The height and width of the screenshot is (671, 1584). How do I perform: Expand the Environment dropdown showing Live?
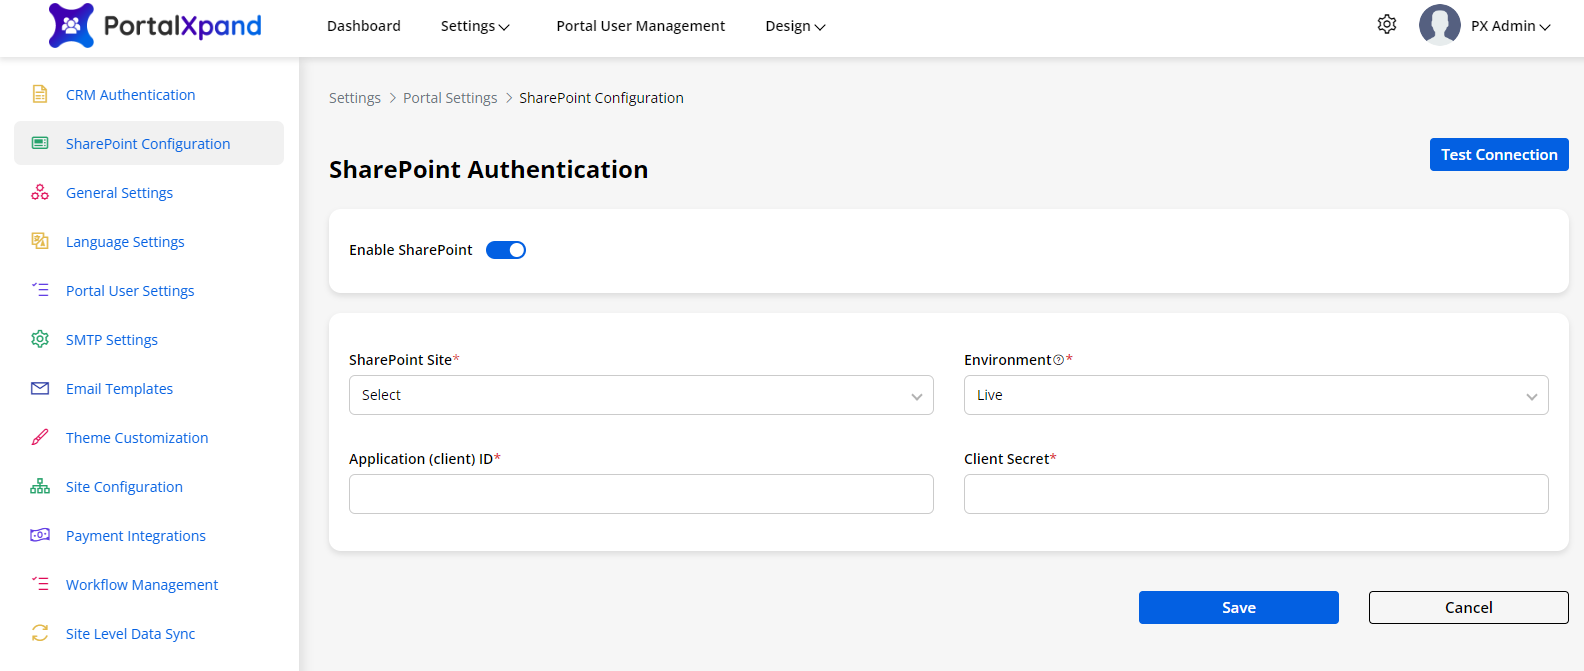[1255, 395]
